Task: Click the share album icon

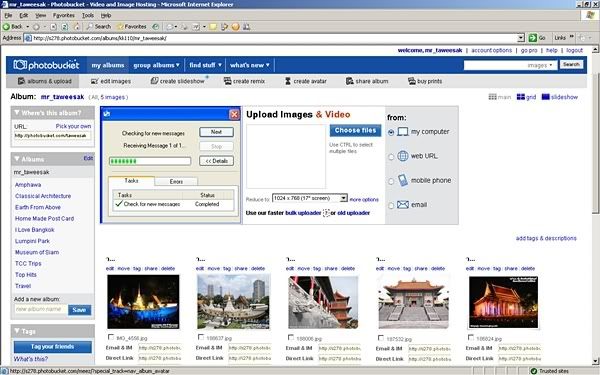Action: click(349, 81)
